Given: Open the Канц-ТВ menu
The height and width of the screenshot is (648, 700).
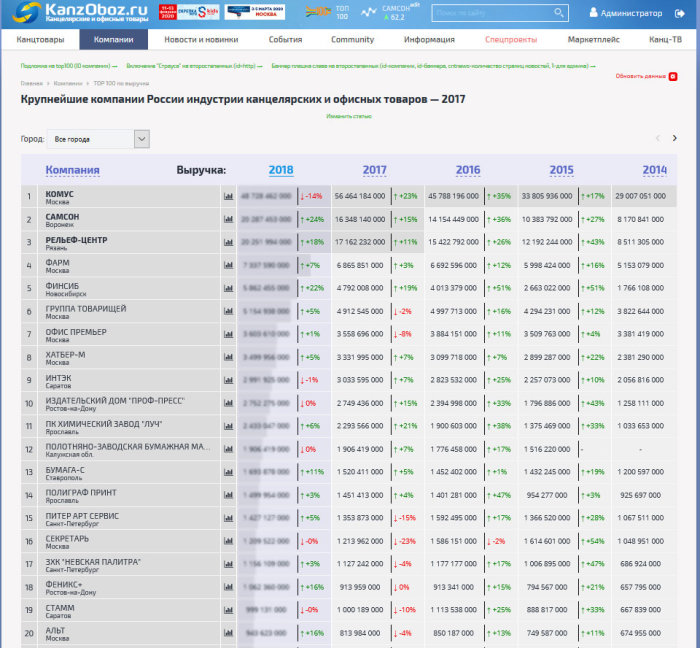Looking at the screenshot, I should click(x=665, y=39).
